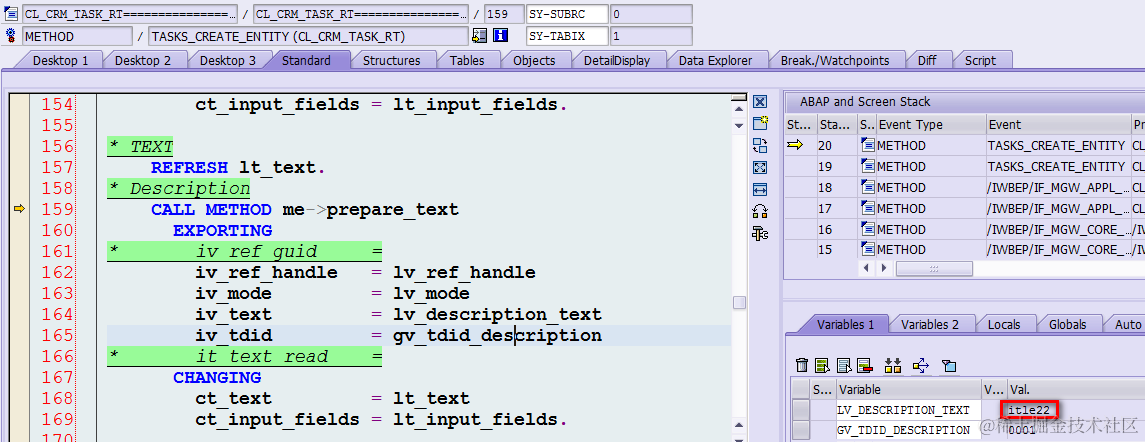Open the Script tab
The width and height of the screenshot is (1145, 442).
[x=980, y=61]
